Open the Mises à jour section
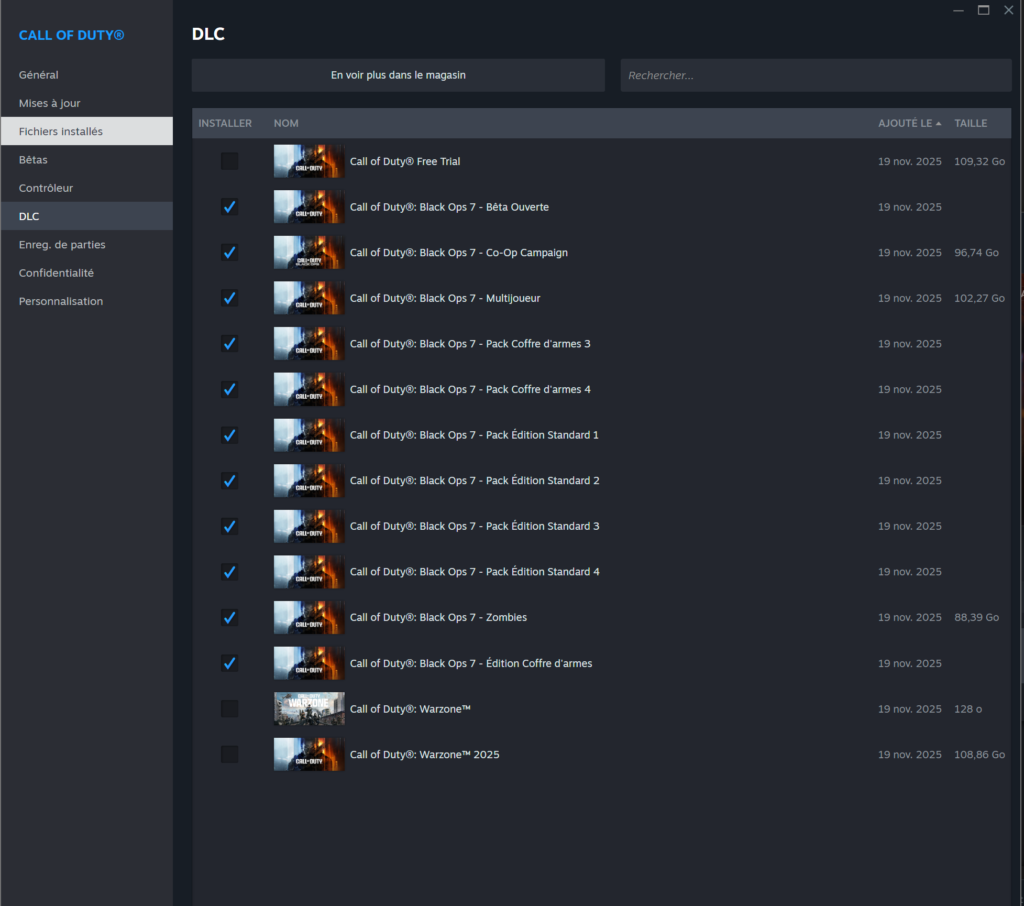This screenshot has width=1024, height=906. coord(50,103)
